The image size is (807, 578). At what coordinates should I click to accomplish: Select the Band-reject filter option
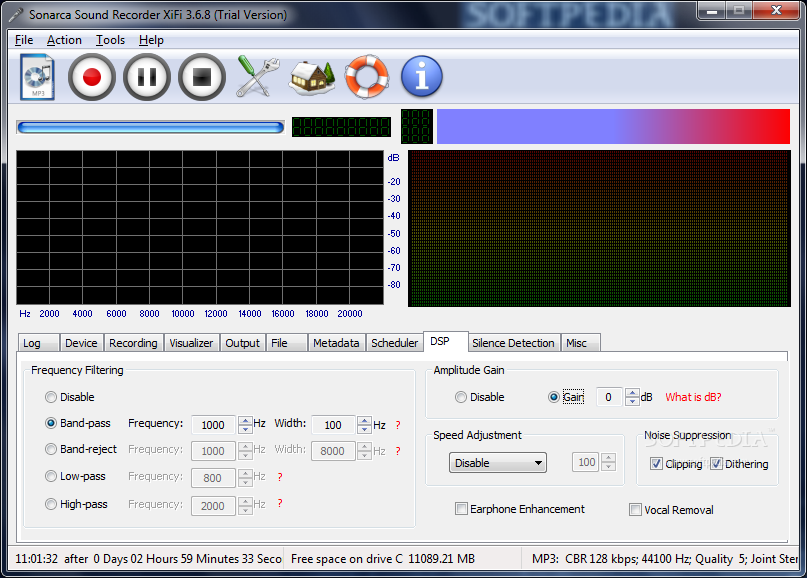tap(81, 449)
